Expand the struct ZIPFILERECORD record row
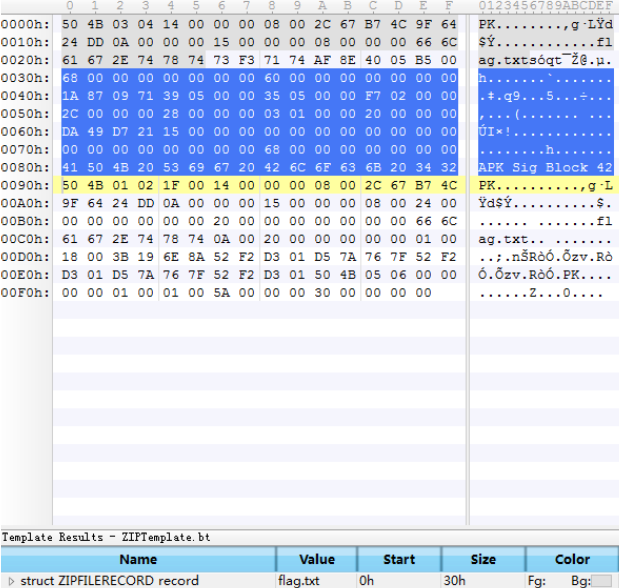Screen dimensions: 620x588 pos(11,581)
